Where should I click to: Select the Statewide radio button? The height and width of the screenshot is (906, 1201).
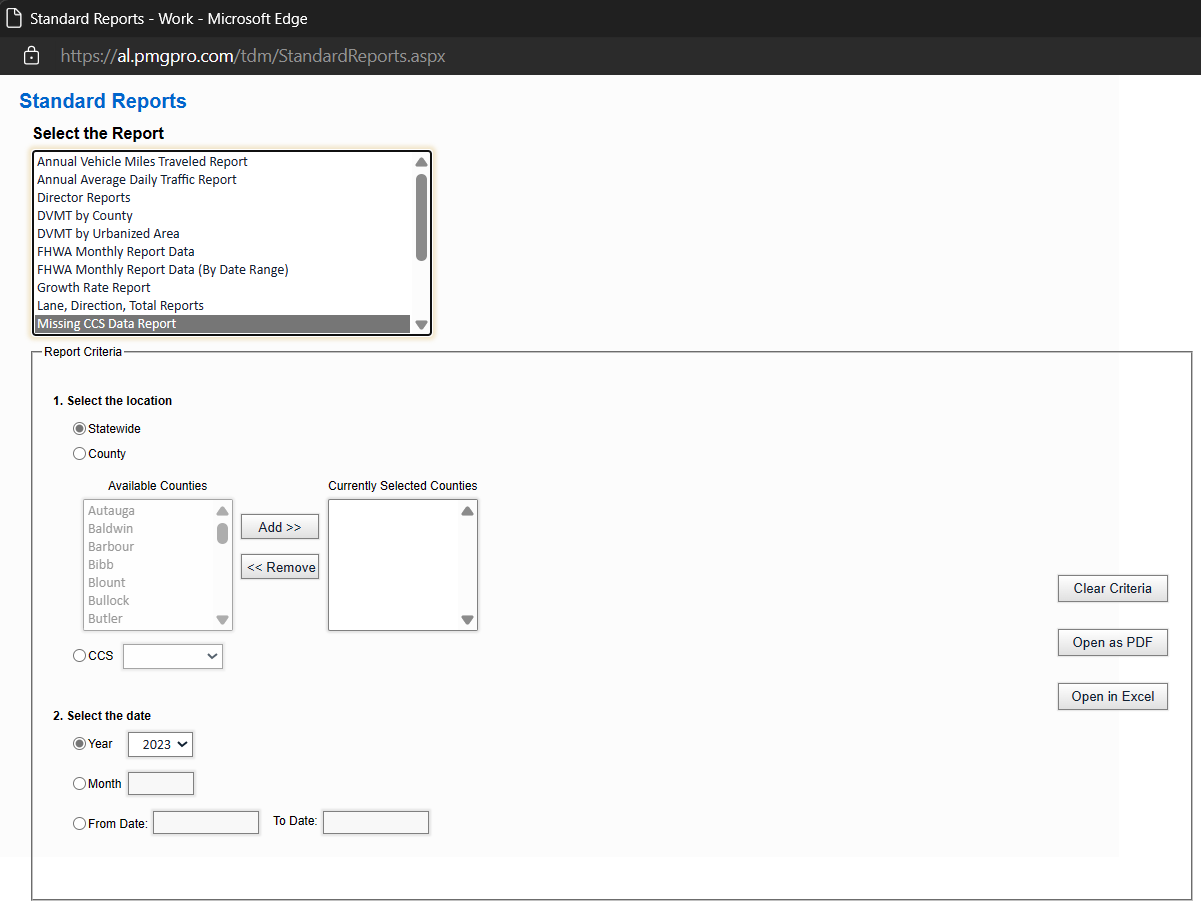click(80, 429)
